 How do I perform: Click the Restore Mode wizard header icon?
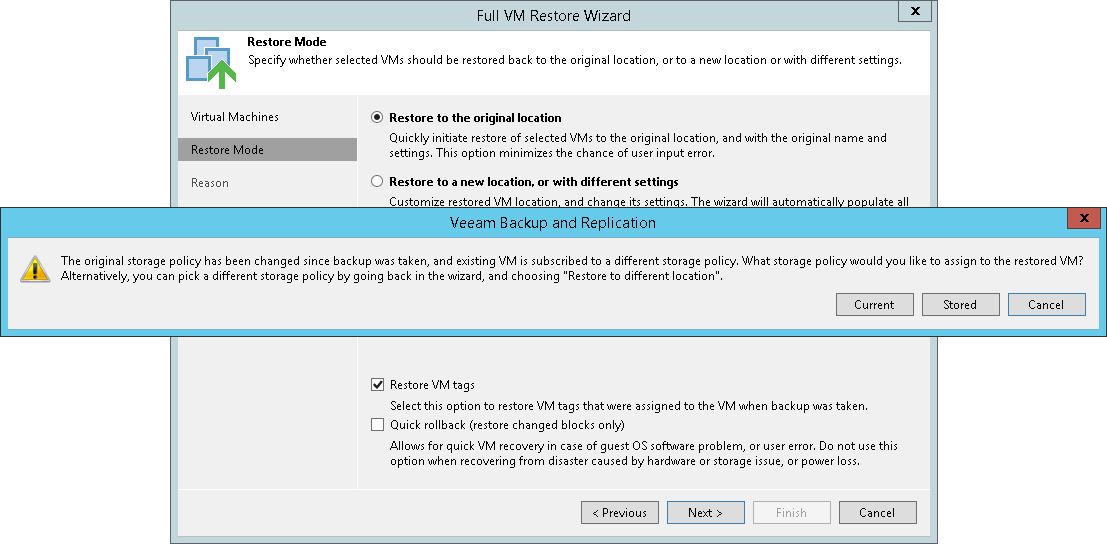pos(211,60)
